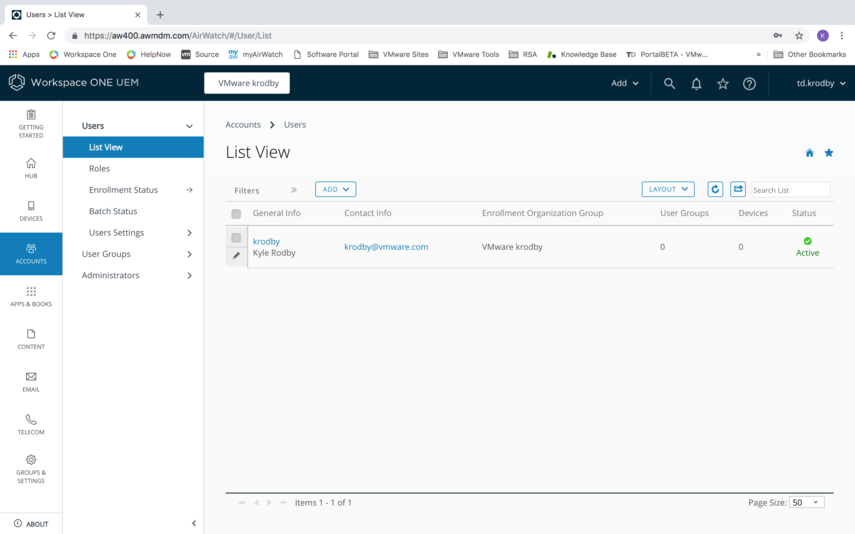The width and height of the screenshot is (855, 534).
Task: Edit user krodby with pencil icon
Action: pos(237,256)
